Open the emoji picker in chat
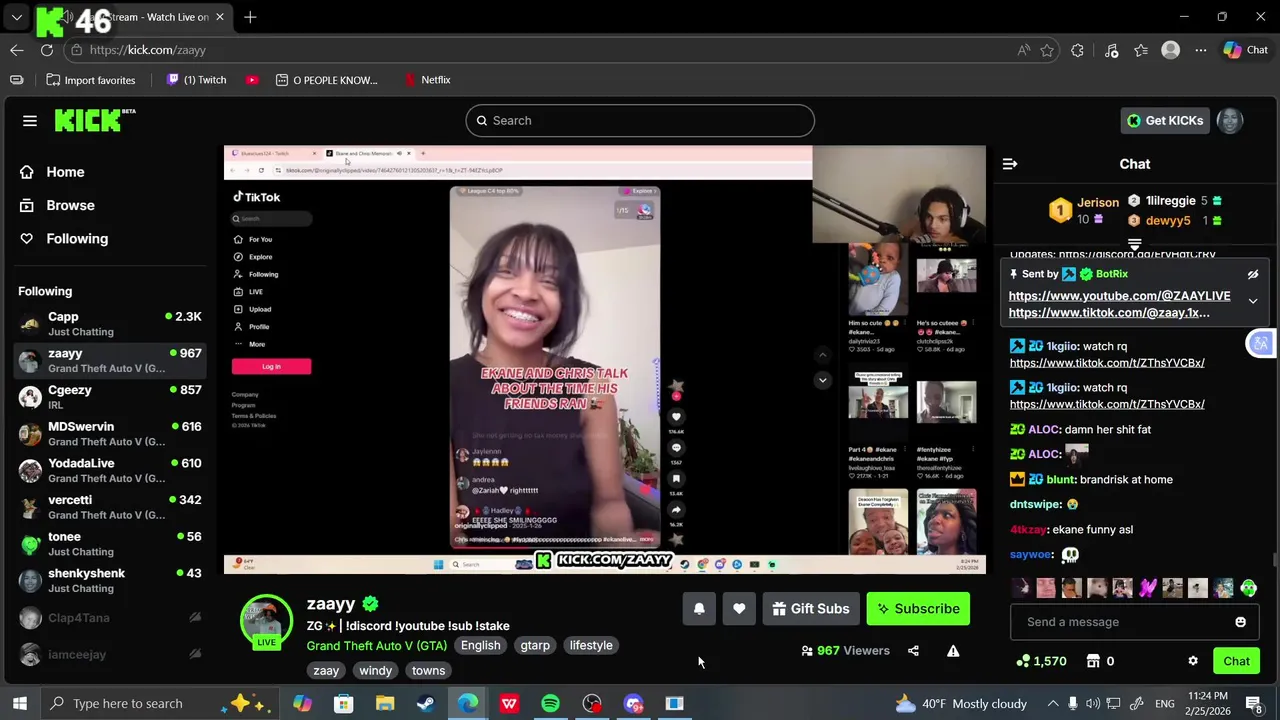Image resolution: width=1280 pixels, height=720 pixels. [1240, 622]
